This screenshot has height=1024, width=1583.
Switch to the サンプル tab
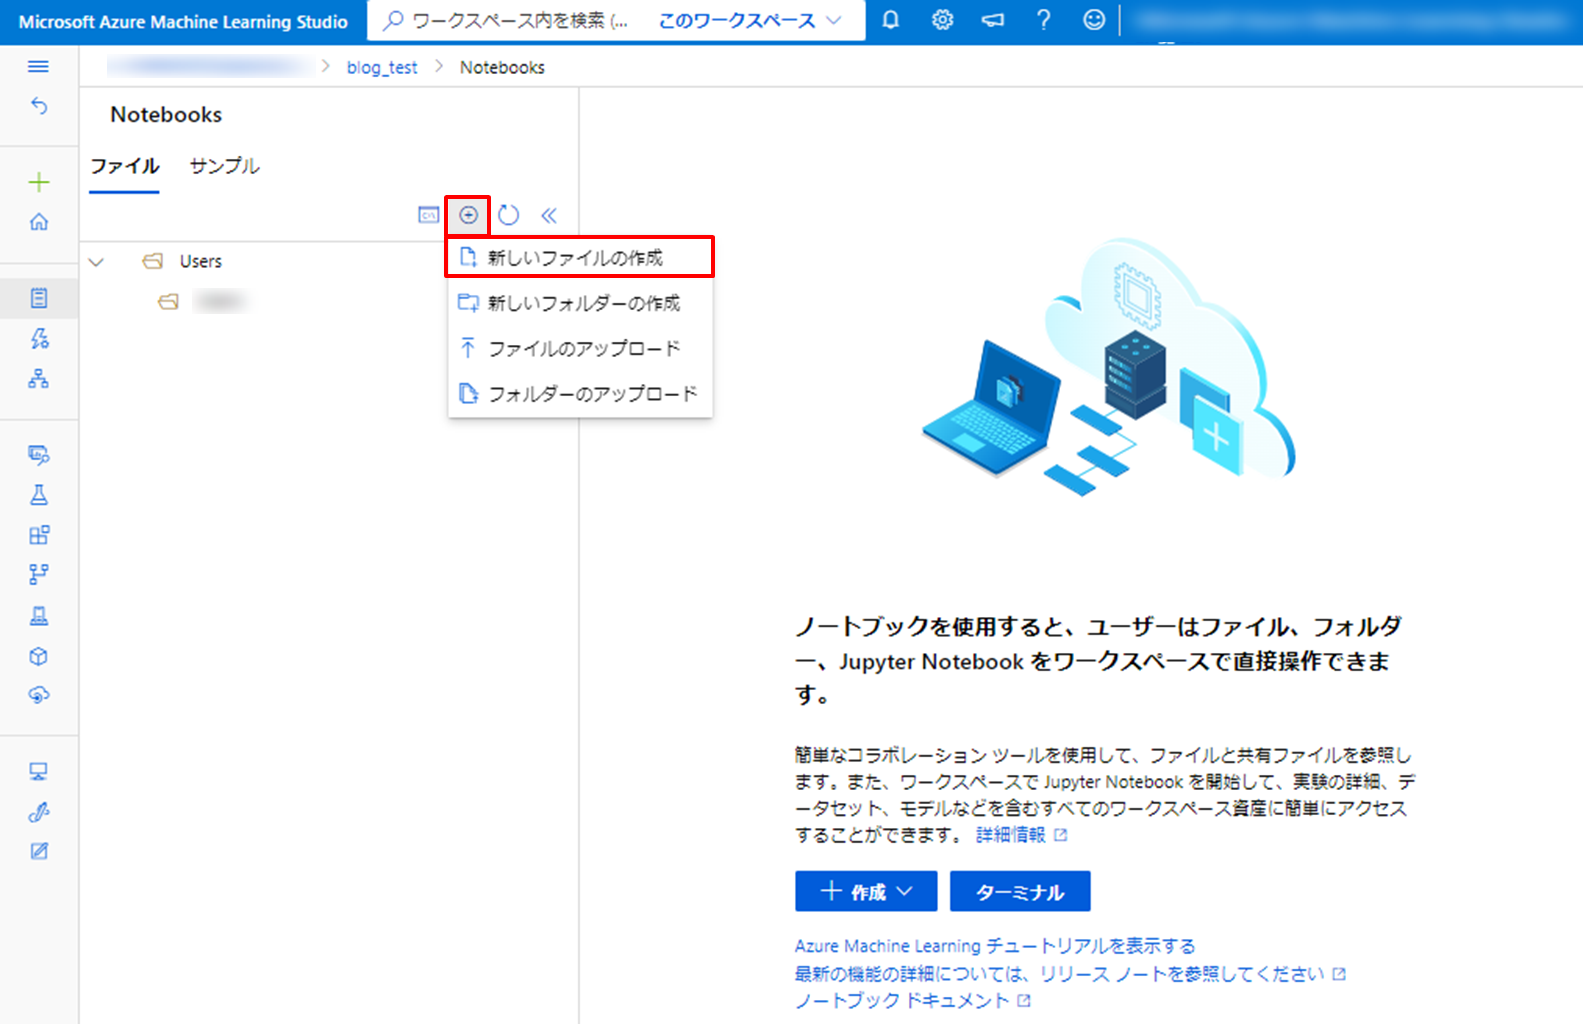pos(224,166)
